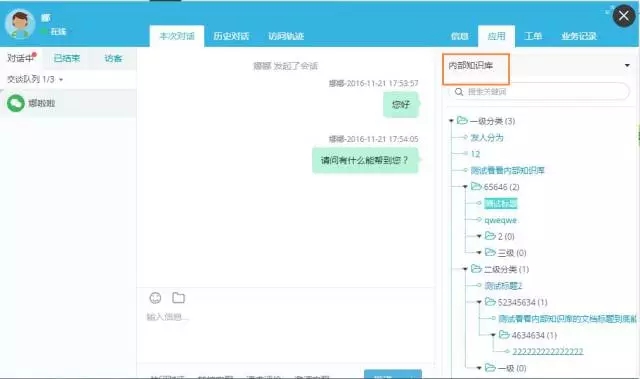Click the timestamp 2016-11-21 17:53:57
This screenshot has width=640, height=379.
pyautogui.click(x=382, y=83)
